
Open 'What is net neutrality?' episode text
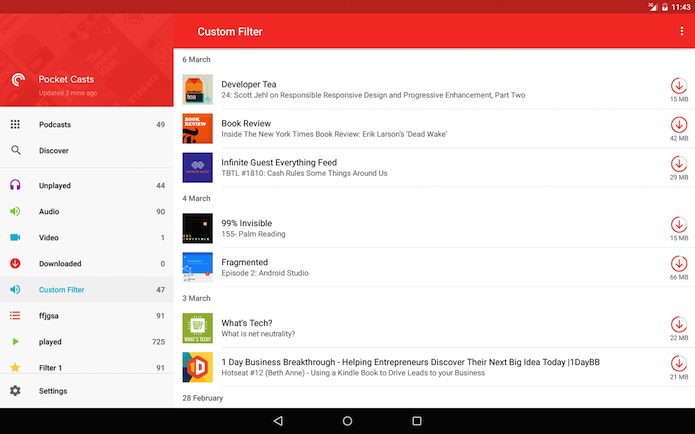(x=258, y=334)
